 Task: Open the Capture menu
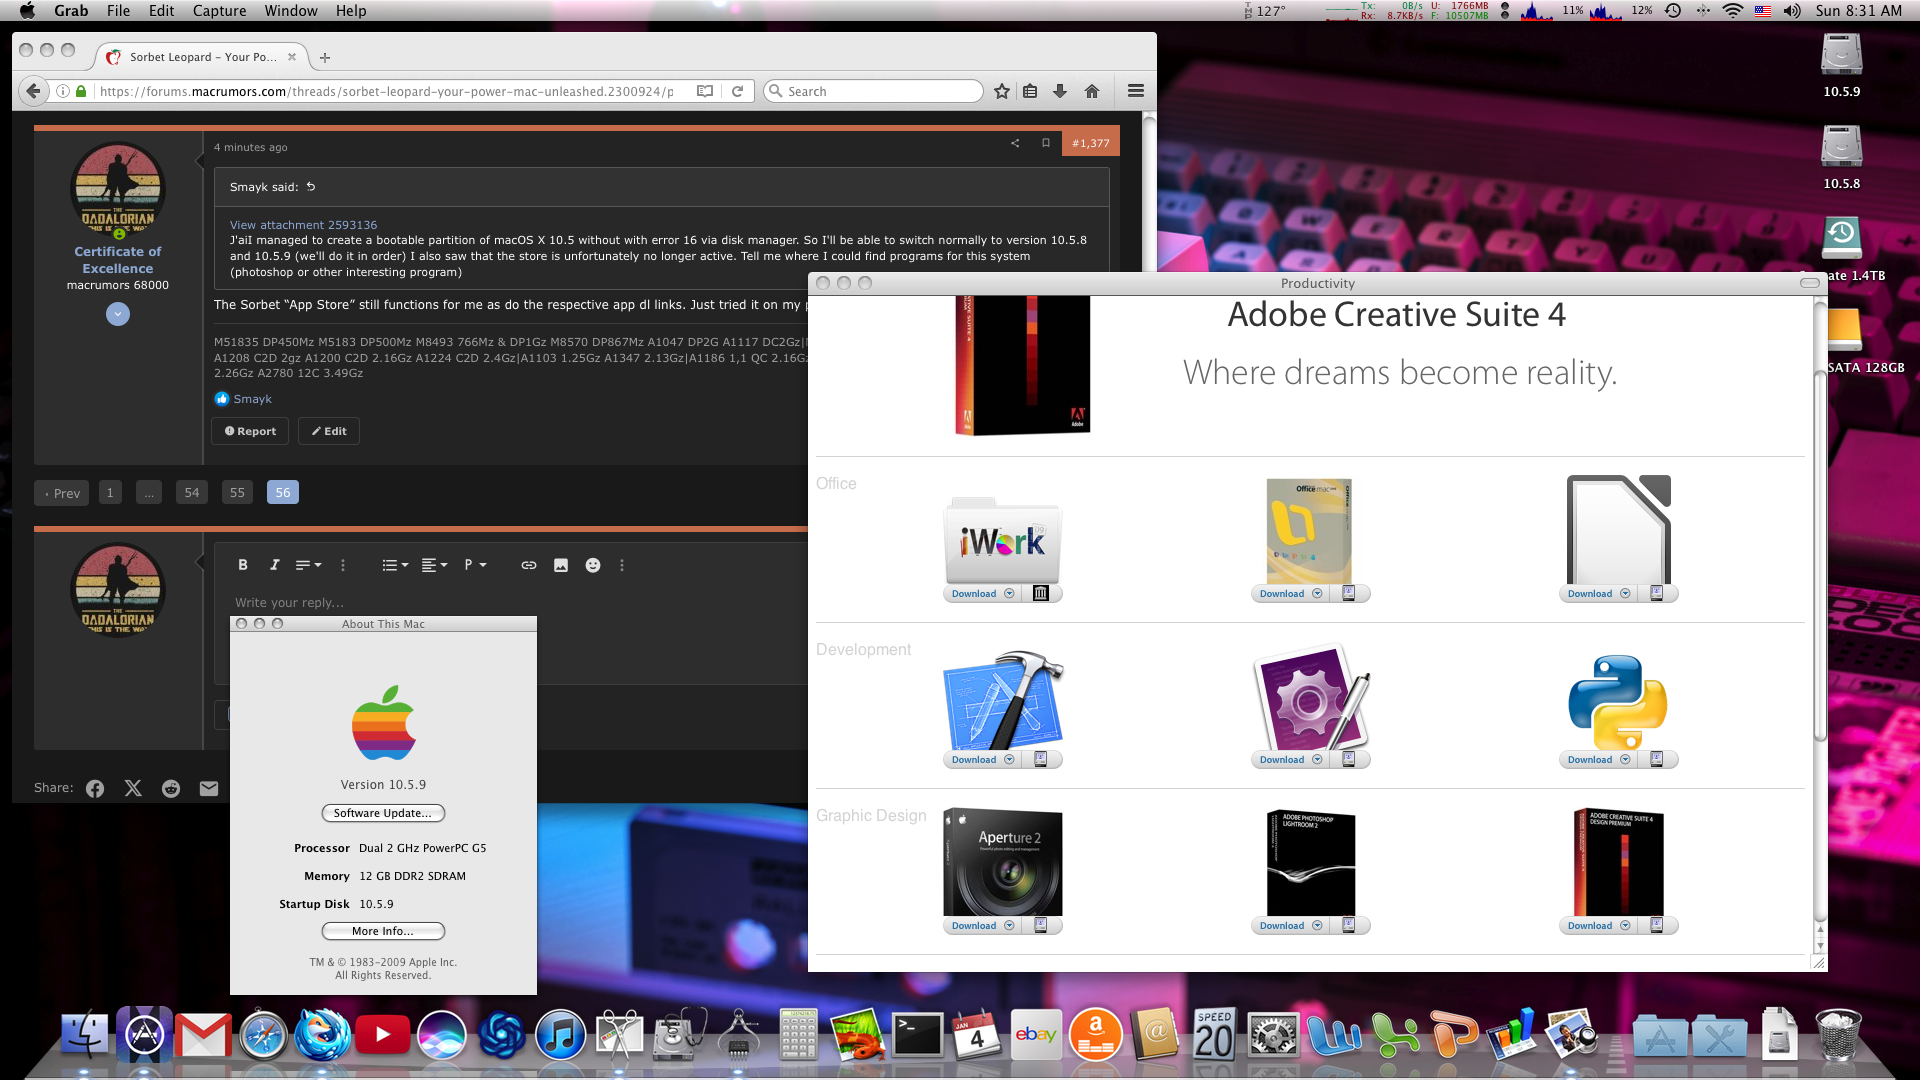pos(219,11)
